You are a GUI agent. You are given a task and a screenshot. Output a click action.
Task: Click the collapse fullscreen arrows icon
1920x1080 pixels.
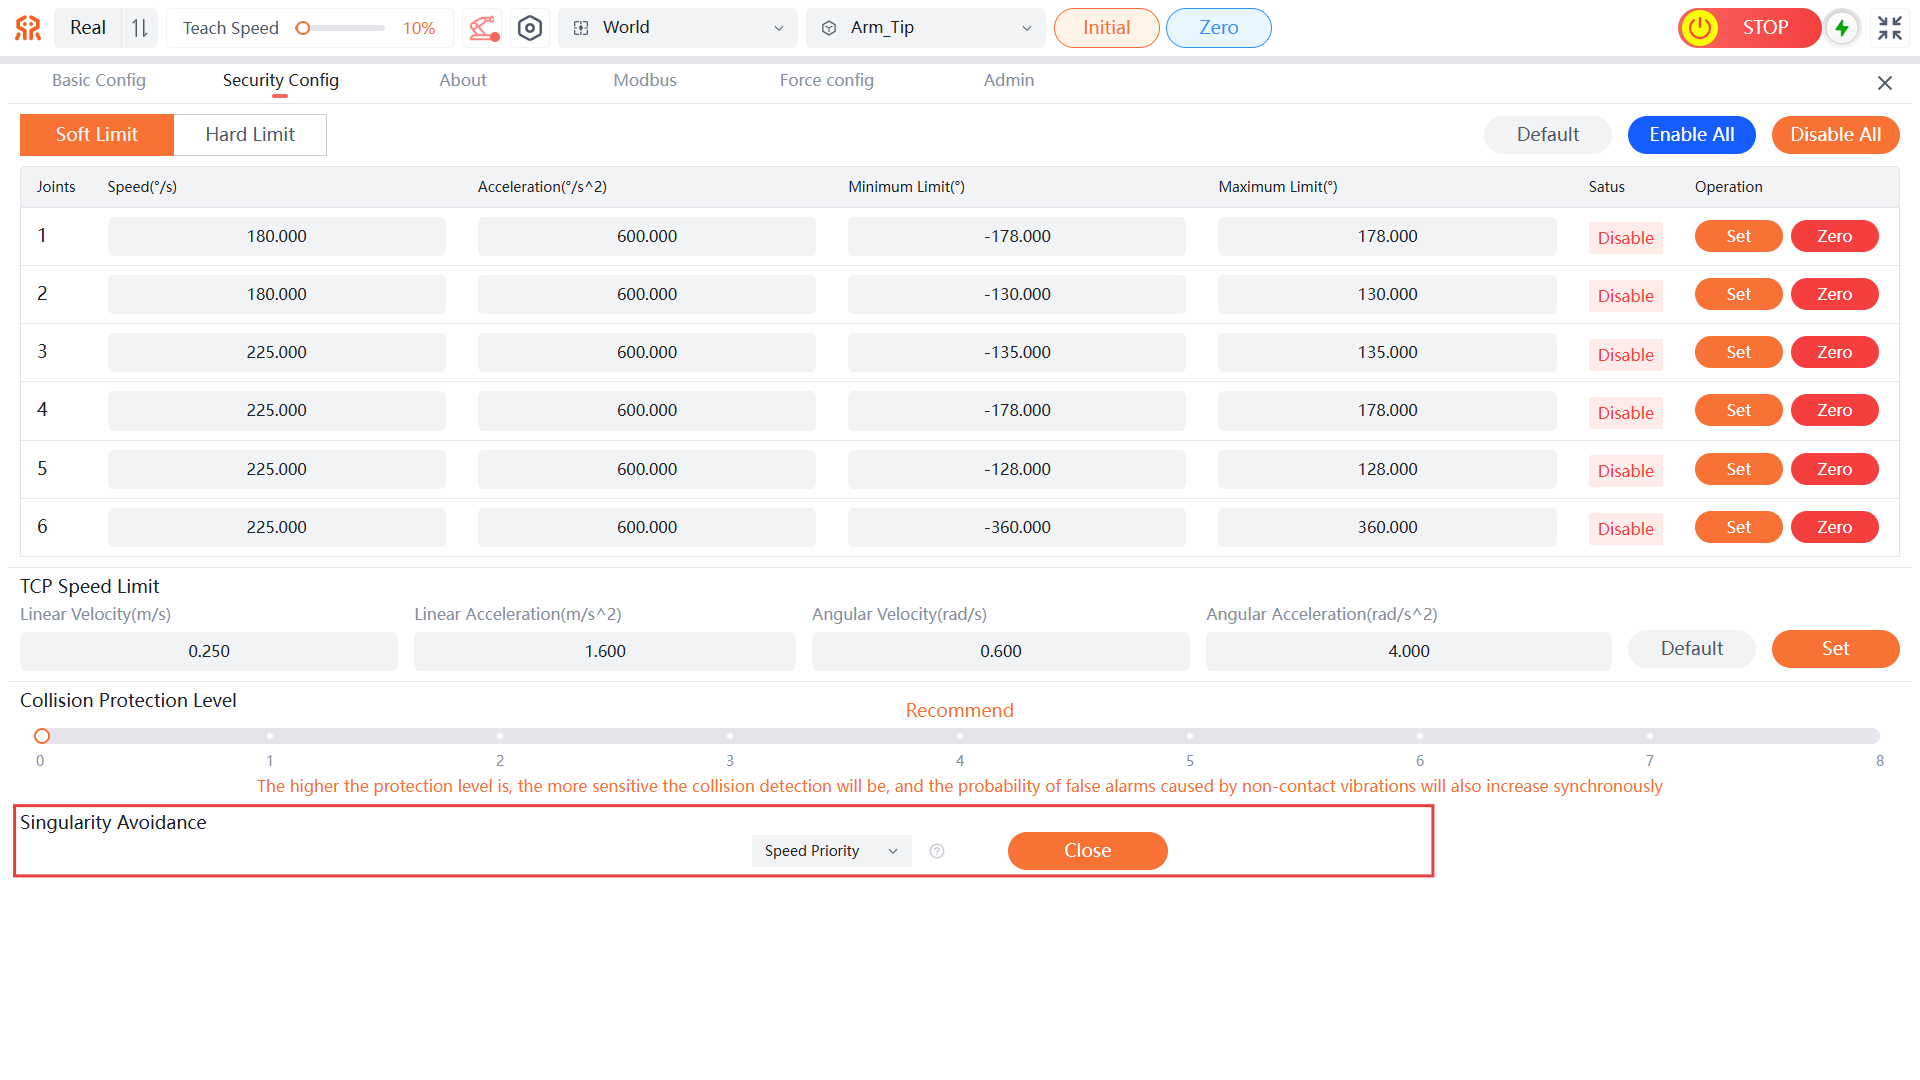coord(1889,28)
